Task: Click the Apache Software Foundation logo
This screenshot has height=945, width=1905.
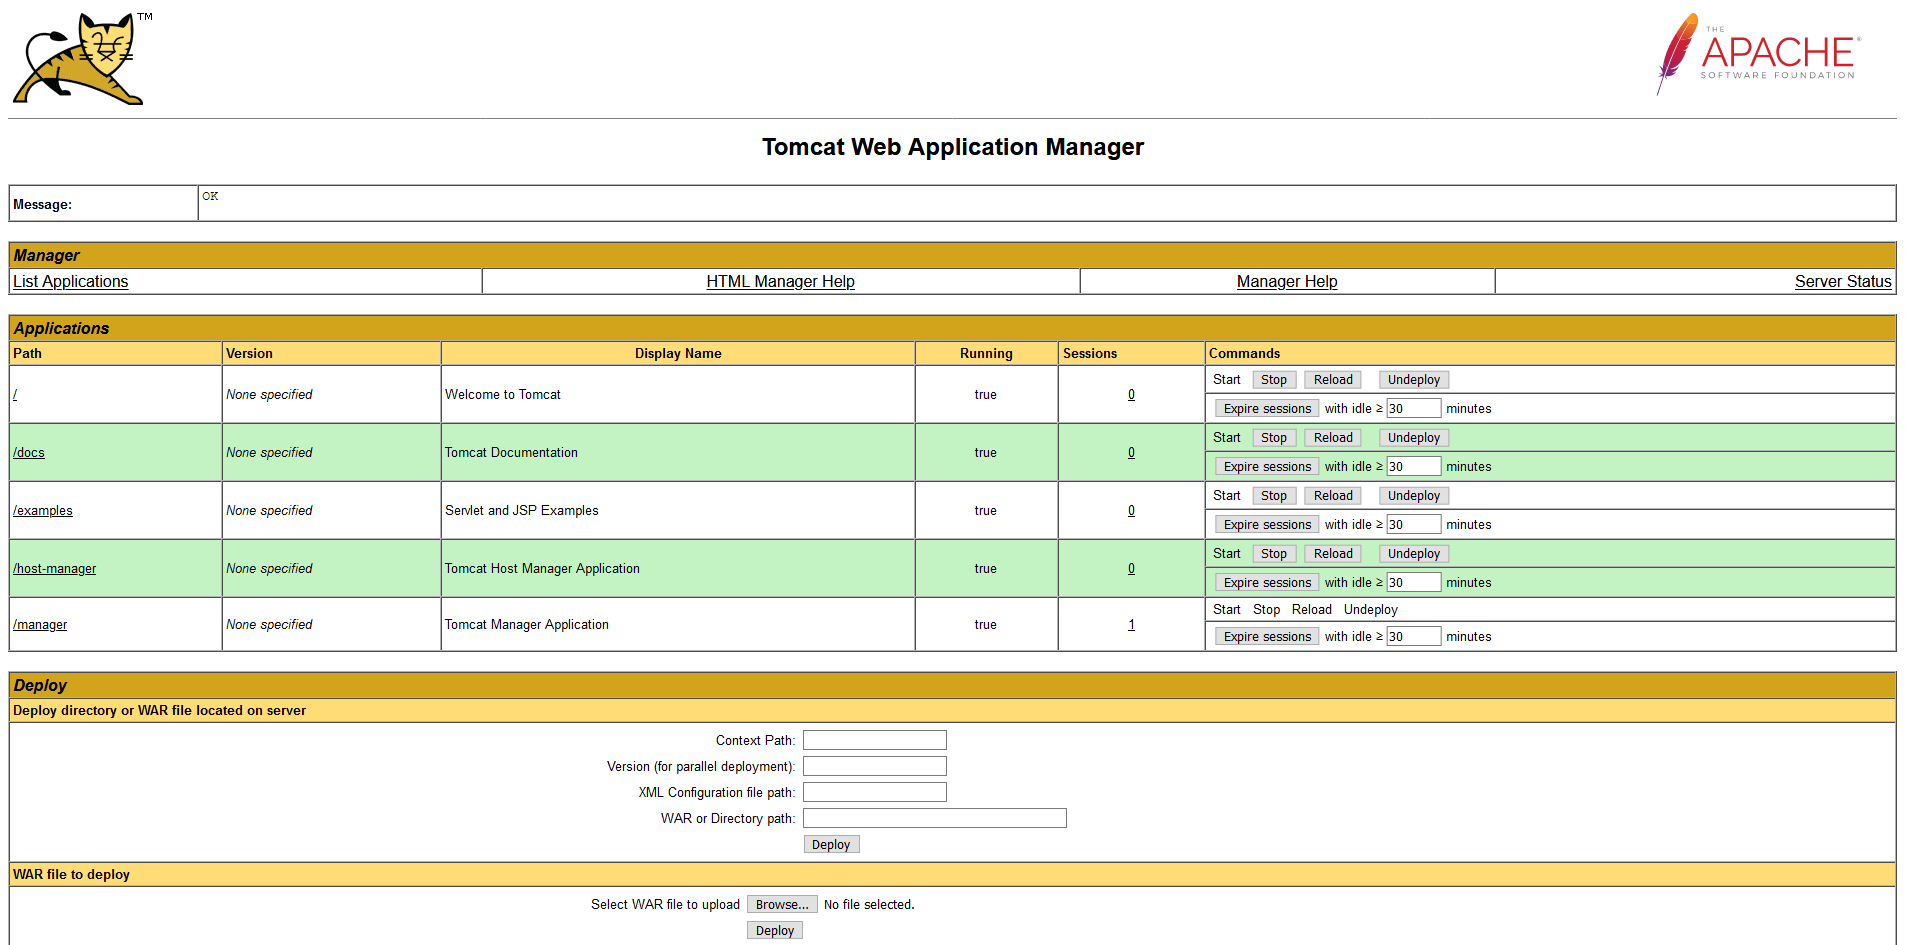Action: tap(1758, 55)
